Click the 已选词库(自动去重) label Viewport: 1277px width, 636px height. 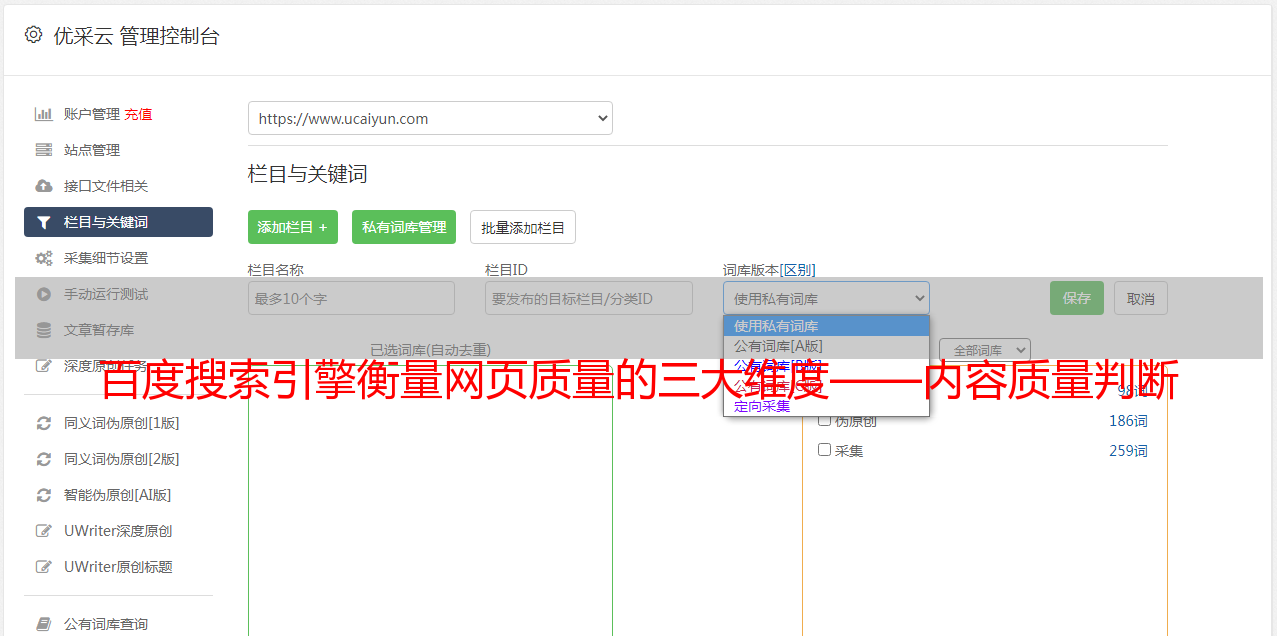pyautogui.click(x=430, y=350)
